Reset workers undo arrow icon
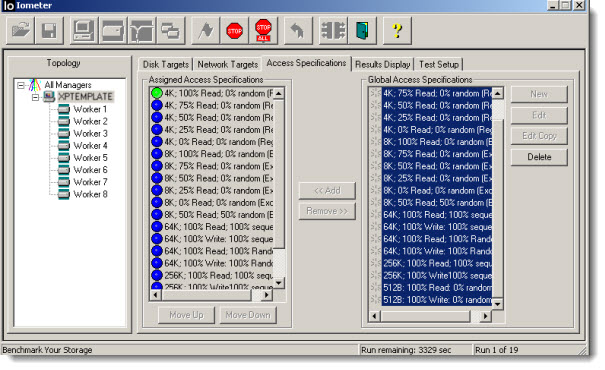This screenshot has width=605, height=370. pos(297,30)
